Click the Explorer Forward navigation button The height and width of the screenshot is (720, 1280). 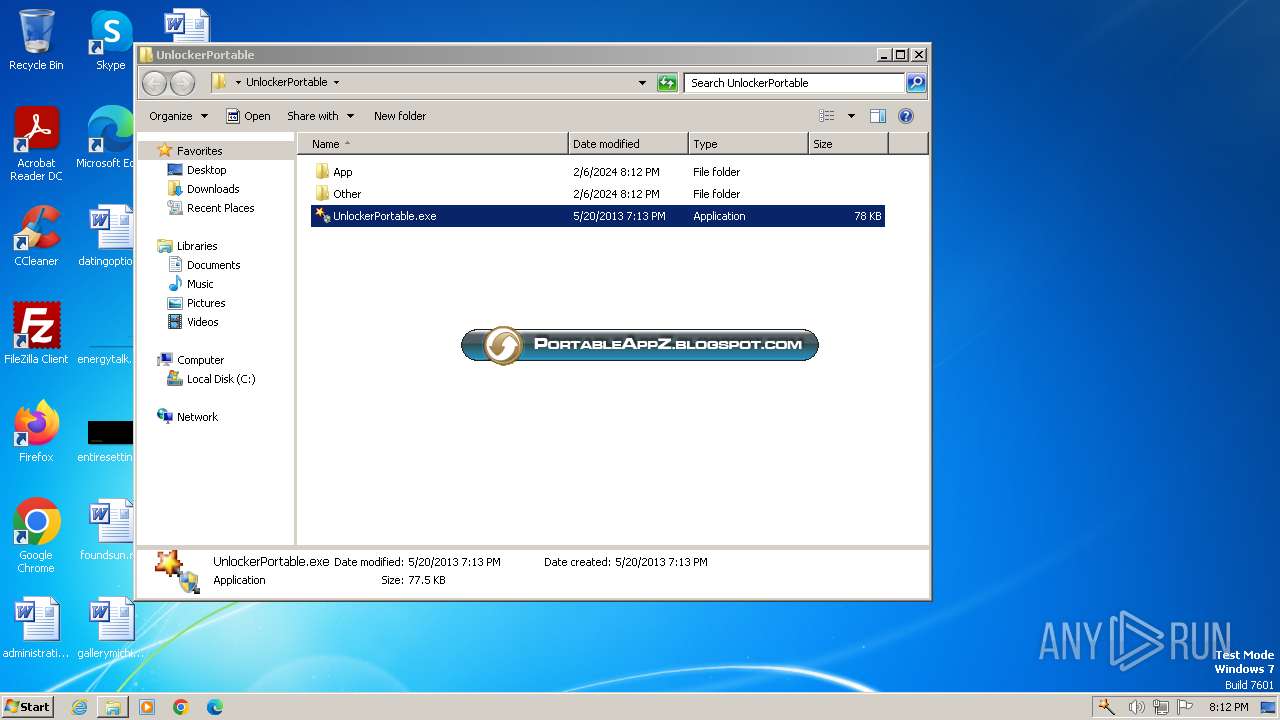click(x=182, y=83)
